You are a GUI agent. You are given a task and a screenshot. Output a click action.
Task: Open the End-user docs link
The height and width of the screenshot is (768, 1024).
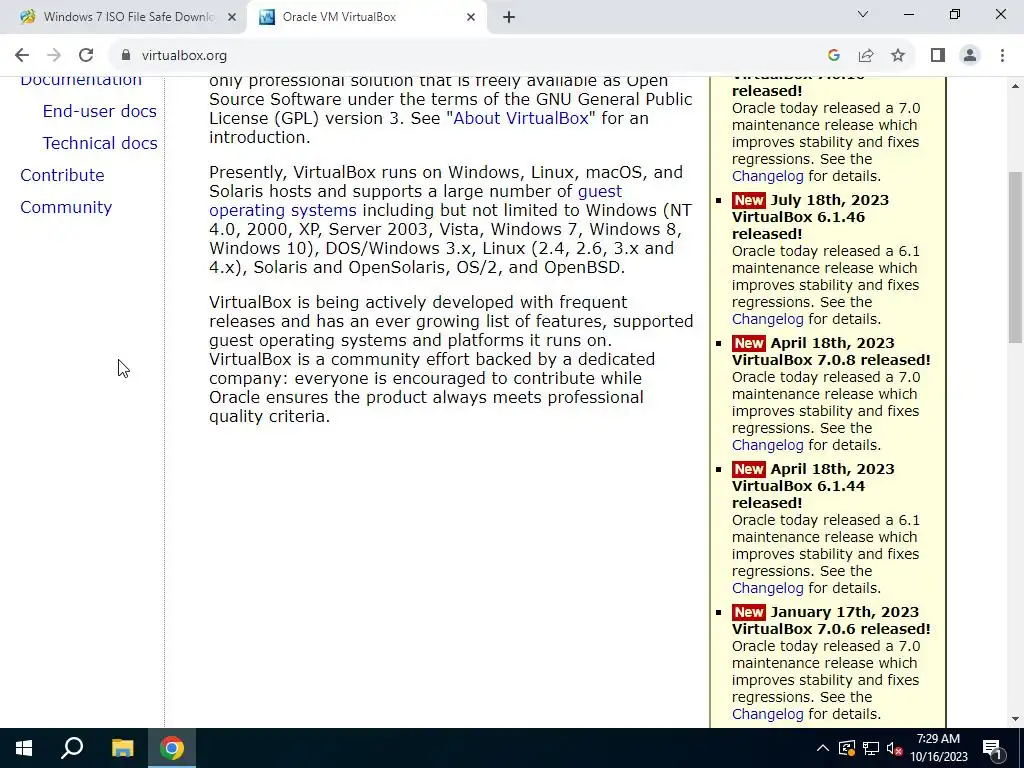[x=99, y=111]
